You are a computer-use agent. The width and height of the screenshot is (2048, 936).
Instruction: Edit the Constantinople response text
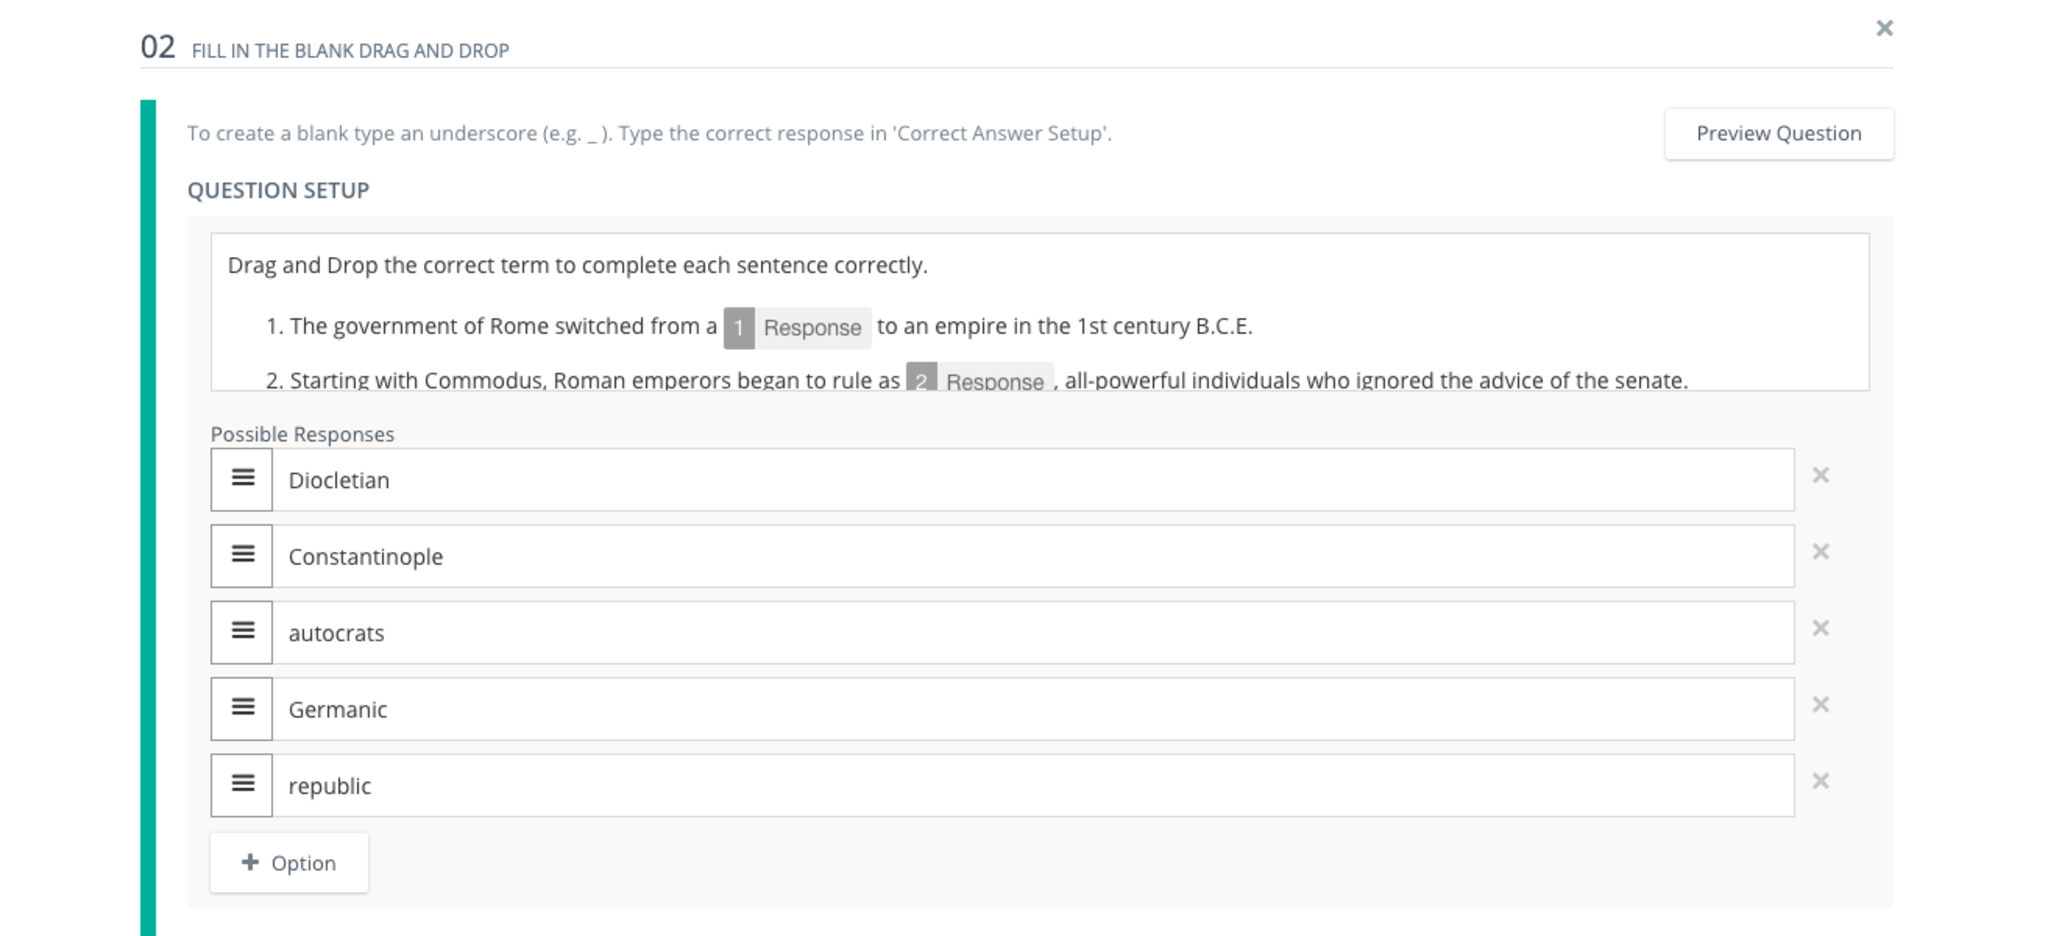[x=1032, y=556]
